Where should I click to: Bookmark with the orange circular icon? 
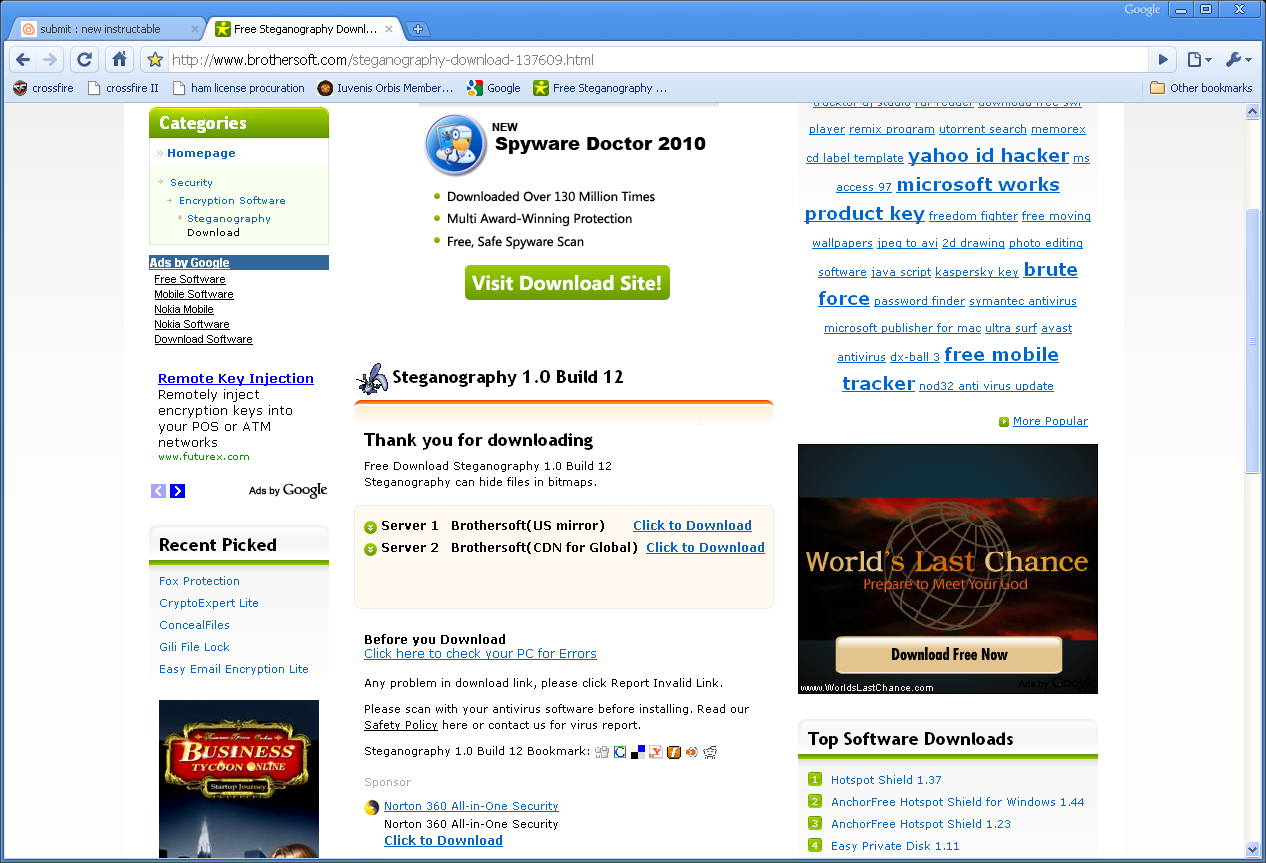(x=691, y=752)
